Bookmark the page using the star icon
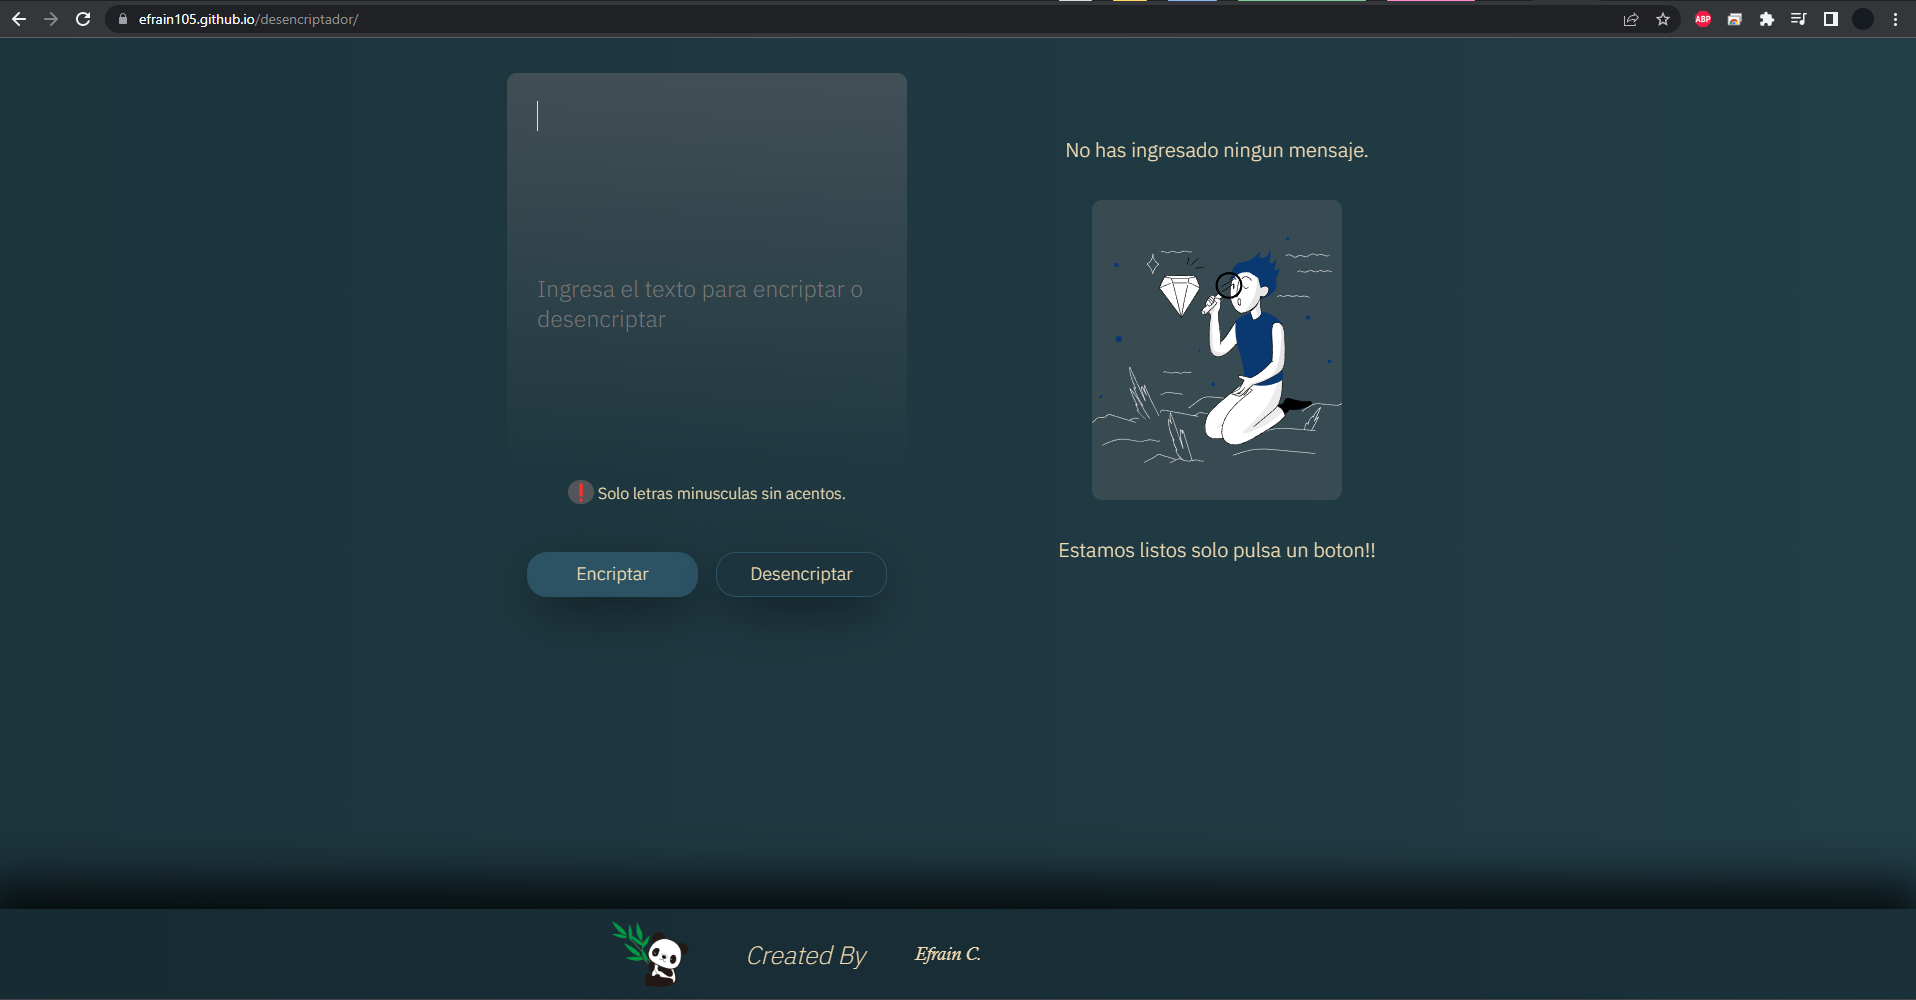This screenshot has height=1000, width=1916. pyautogui.click(x=1664, y=19)
